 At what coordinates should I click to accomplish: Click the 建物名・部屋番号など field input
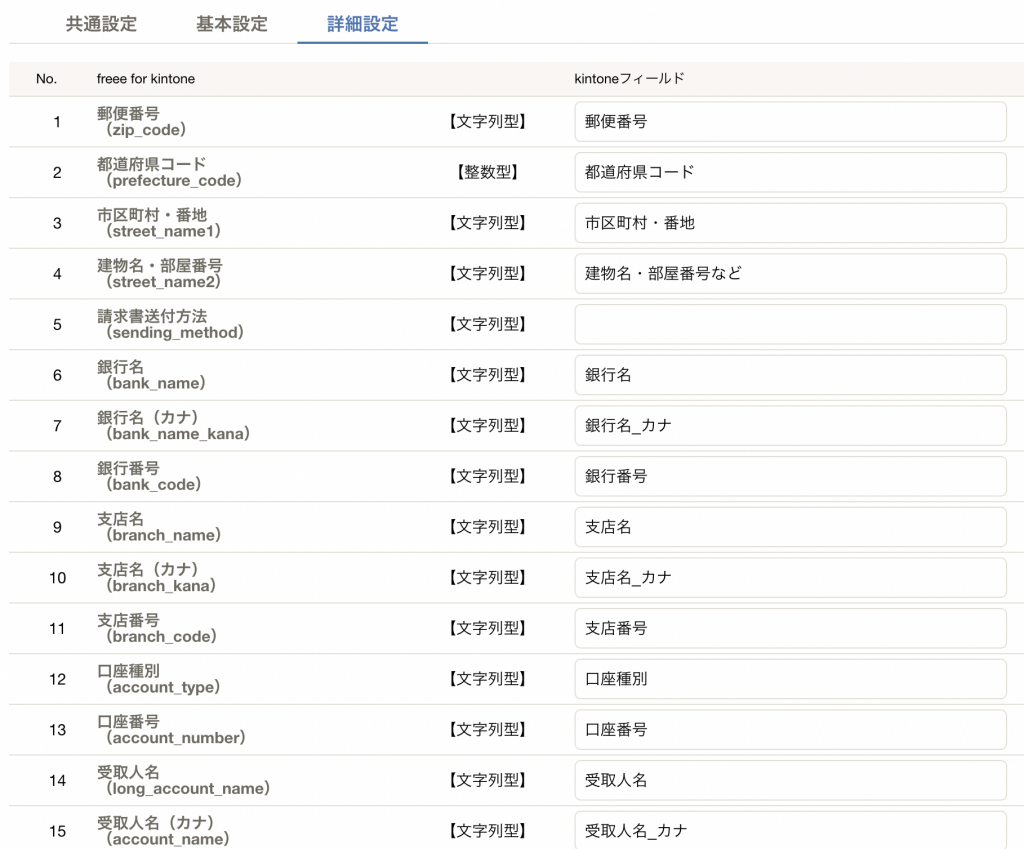(790, 274)
